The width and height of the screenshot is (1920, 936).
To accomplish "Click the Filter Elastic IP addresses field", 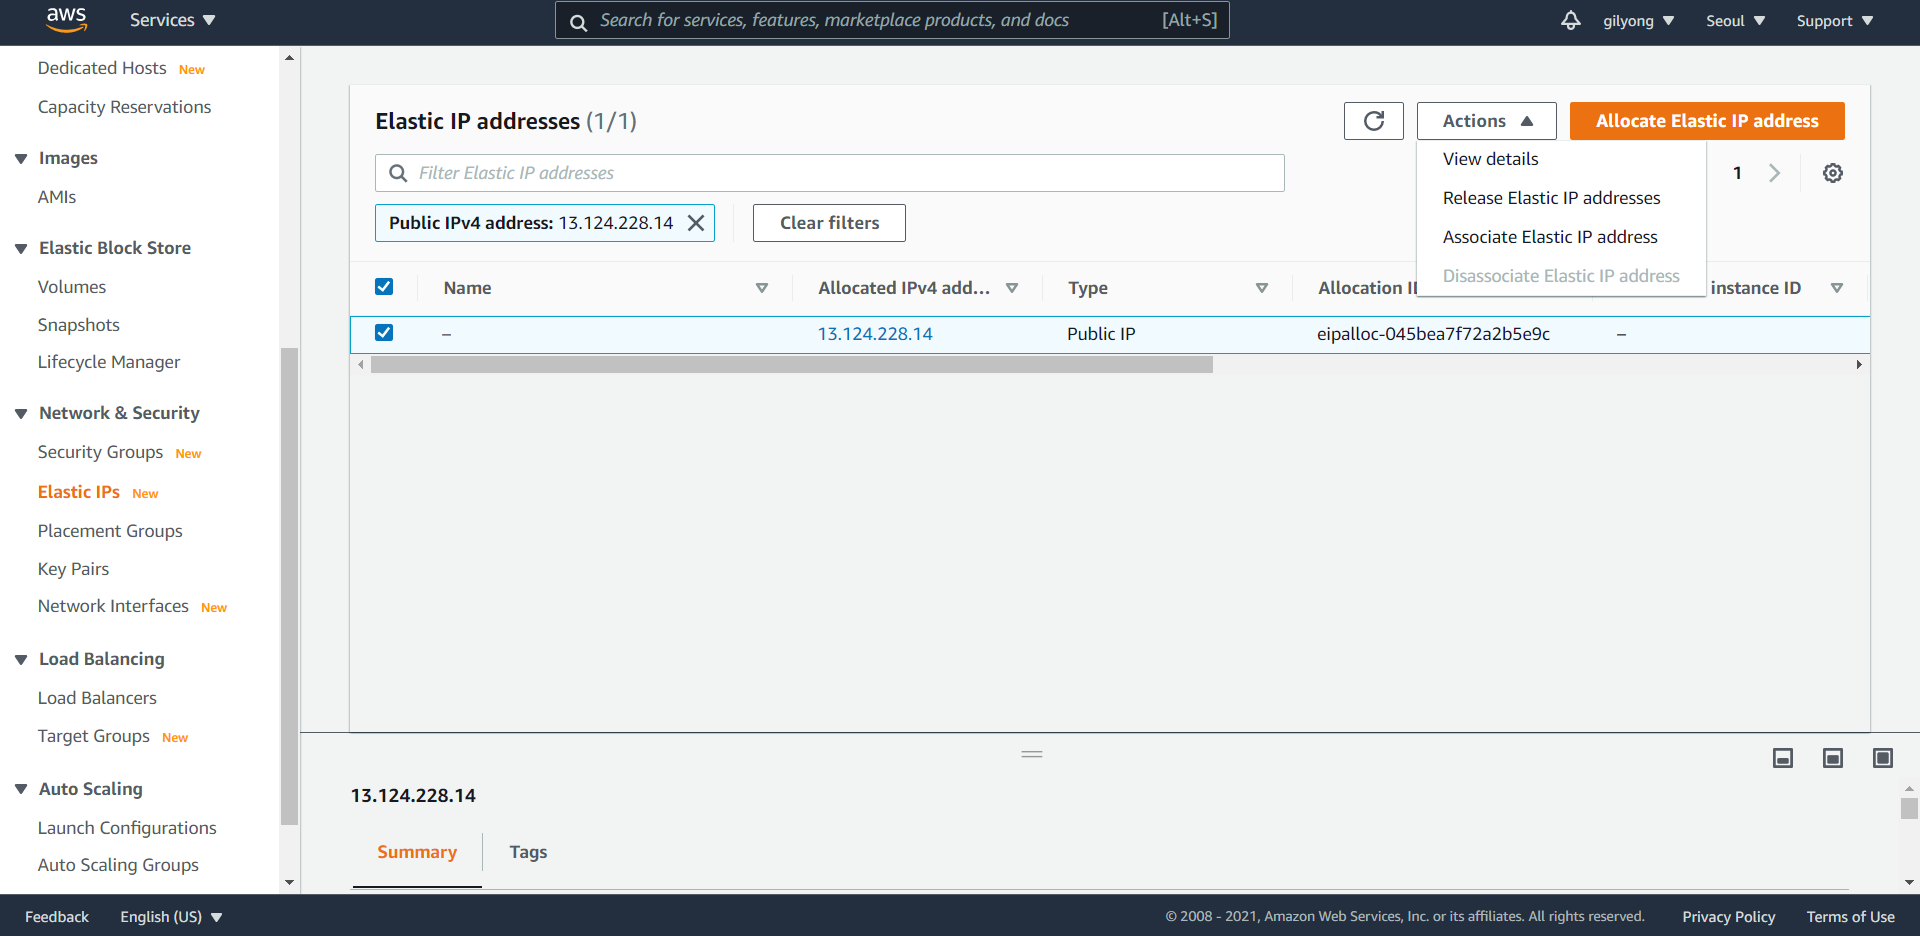I will [x=830, y=173].
